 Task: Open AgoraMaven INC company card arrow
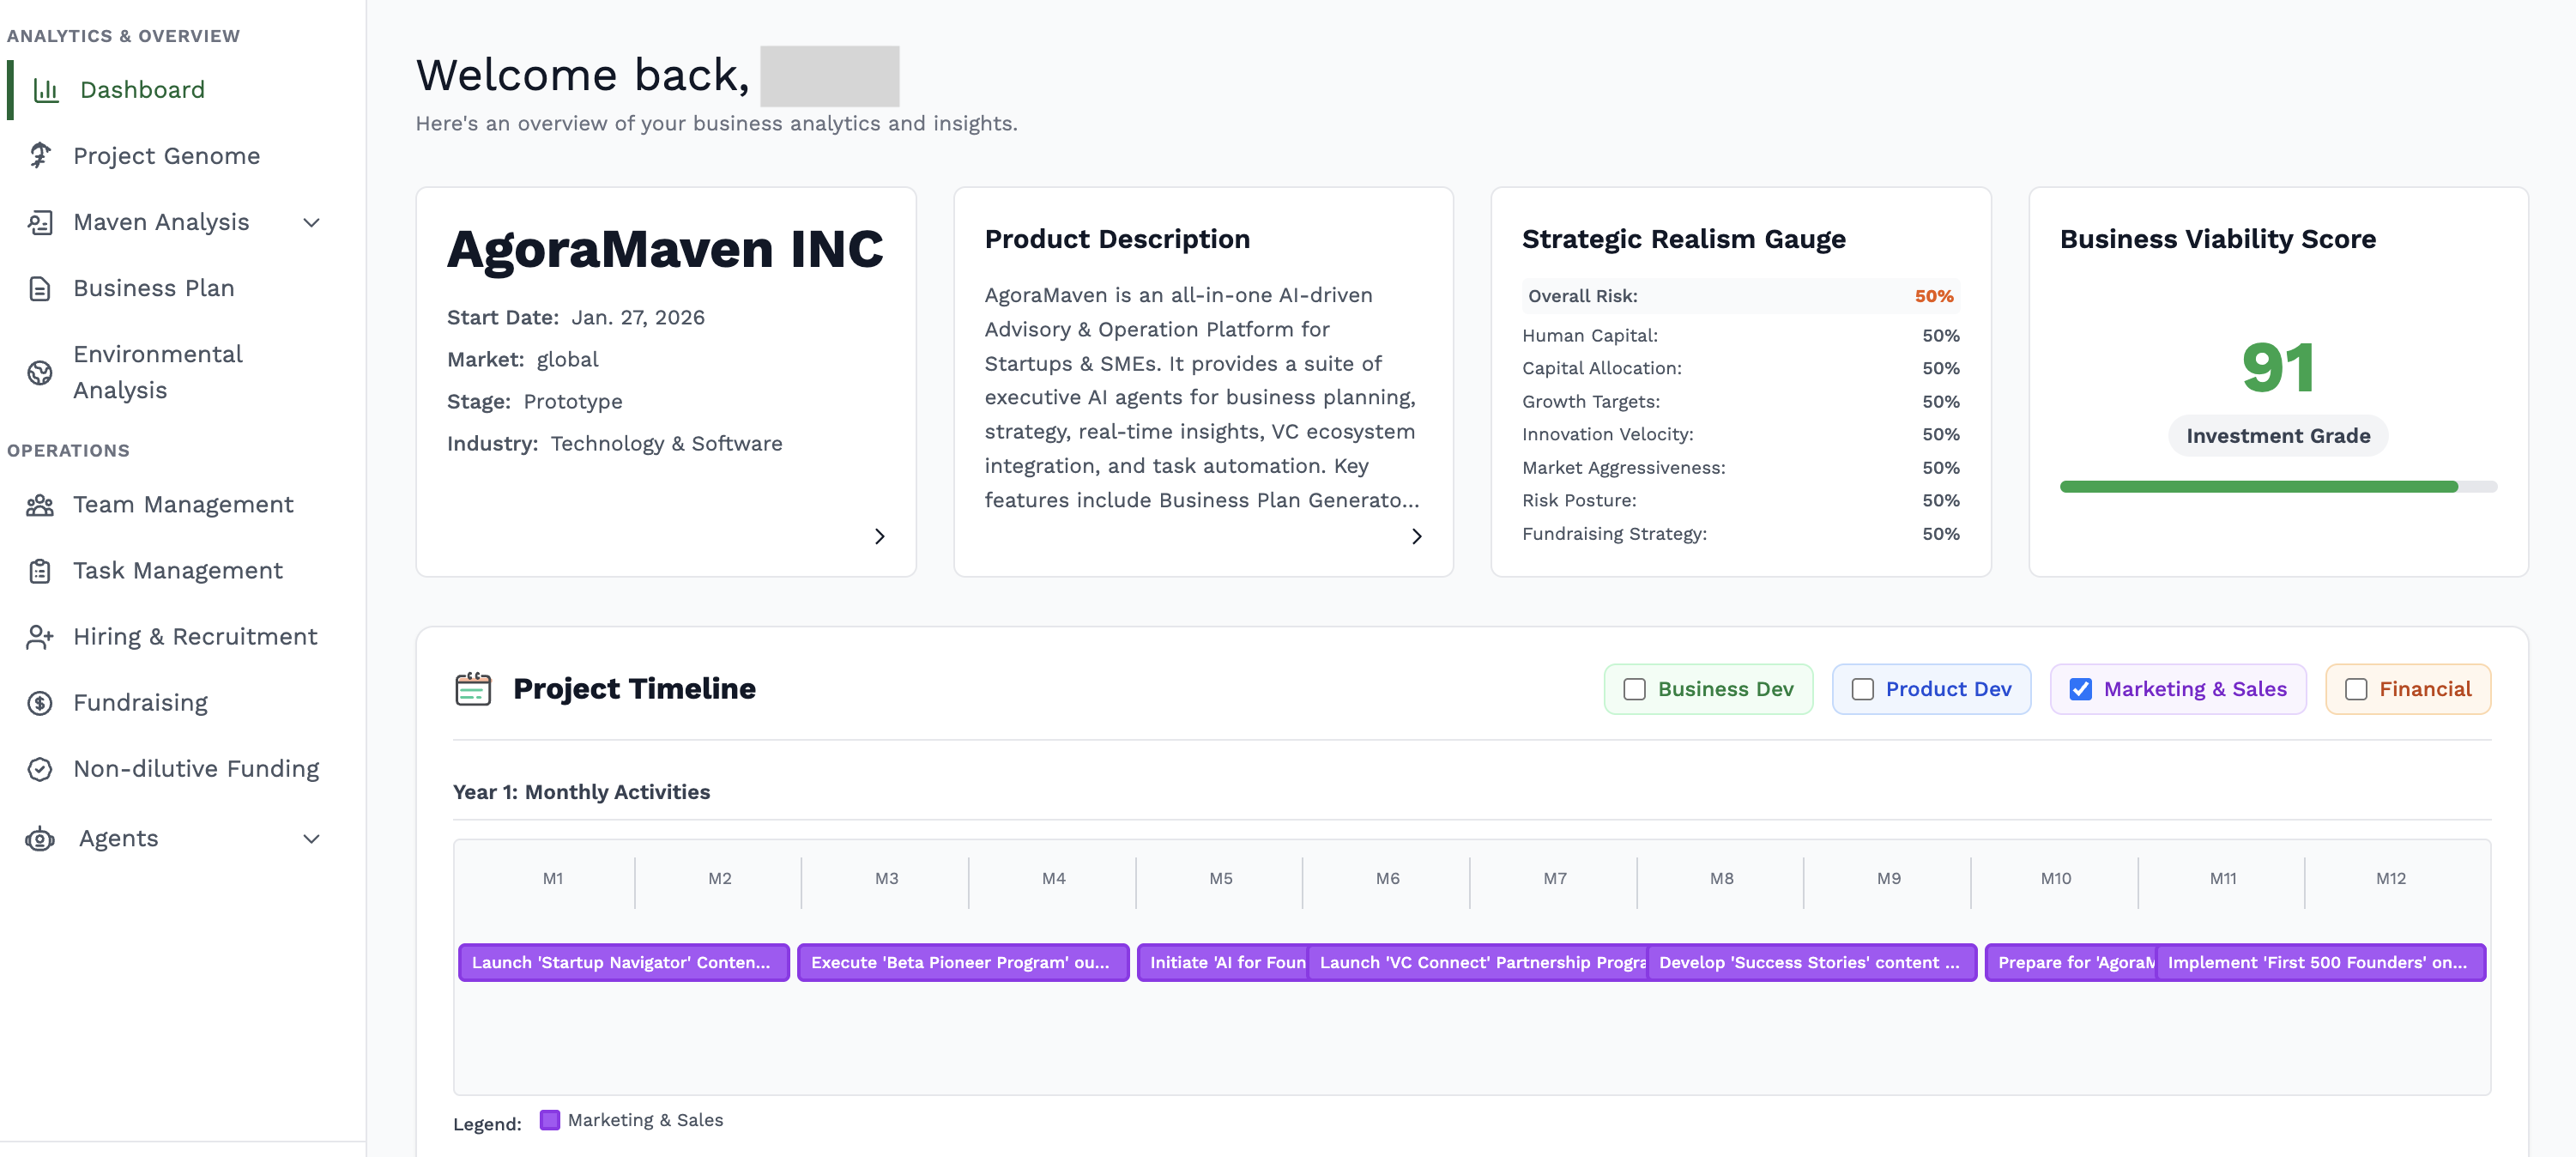coord(879,537)
